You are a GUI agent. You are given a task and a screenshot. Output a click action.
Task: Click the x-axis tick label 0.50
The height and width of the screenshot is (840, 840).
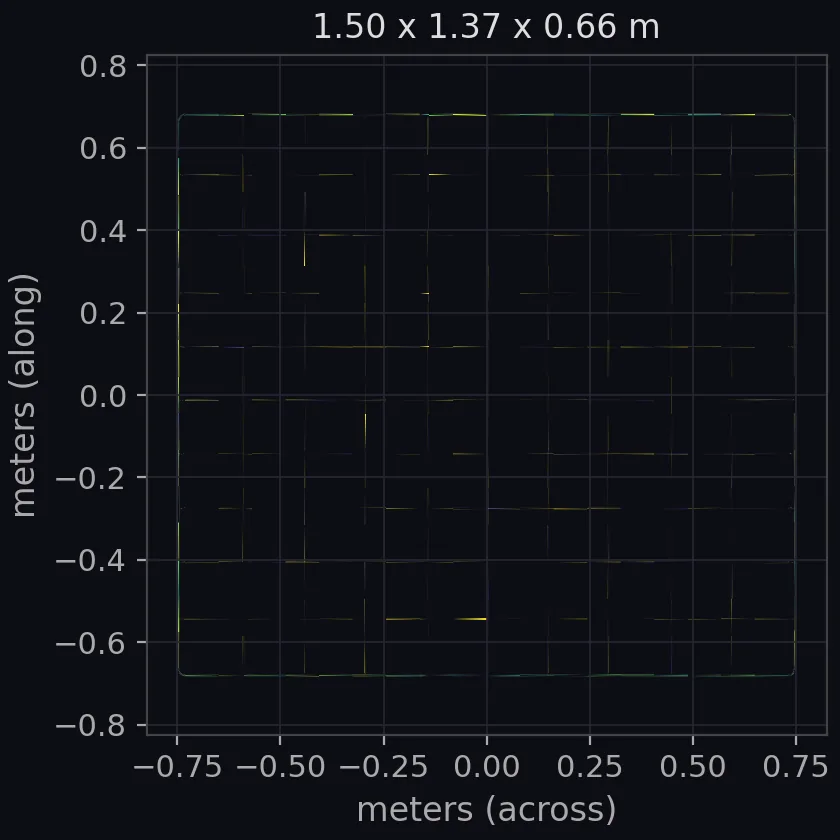tap(693, 766)
